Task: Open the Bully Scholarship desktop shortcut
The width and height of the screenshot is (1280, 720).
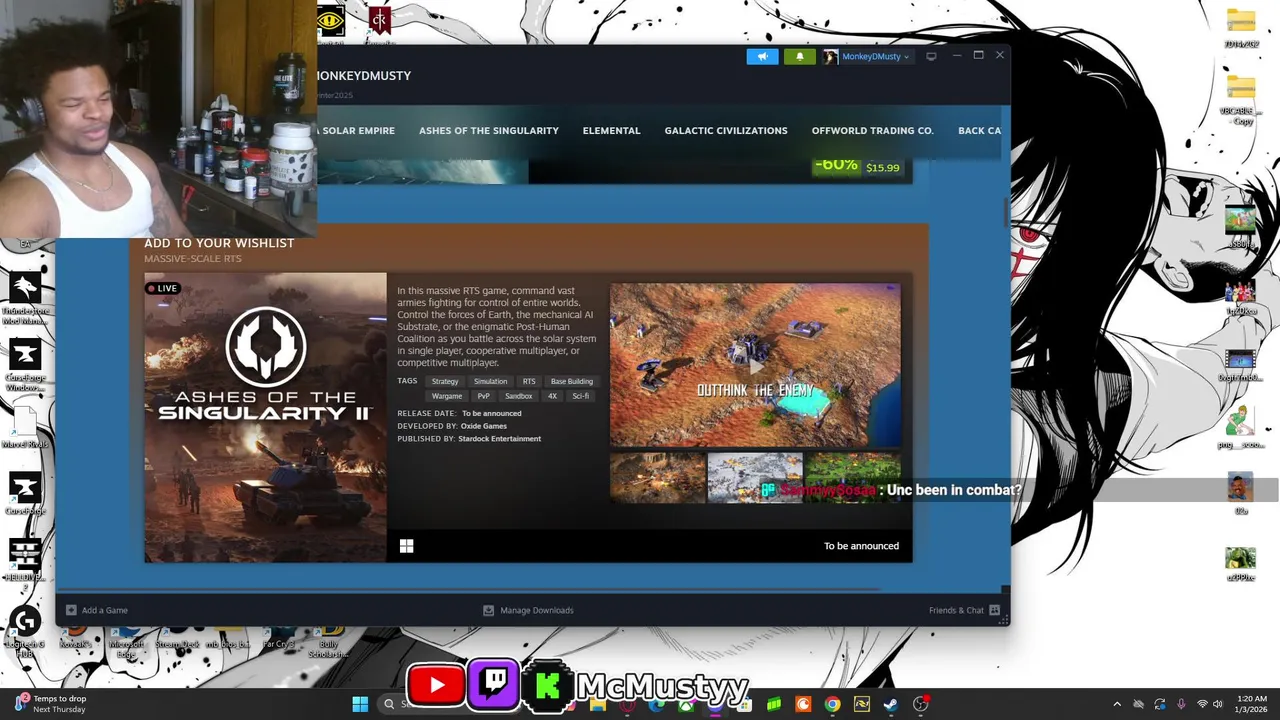Action: click(328, 643)
